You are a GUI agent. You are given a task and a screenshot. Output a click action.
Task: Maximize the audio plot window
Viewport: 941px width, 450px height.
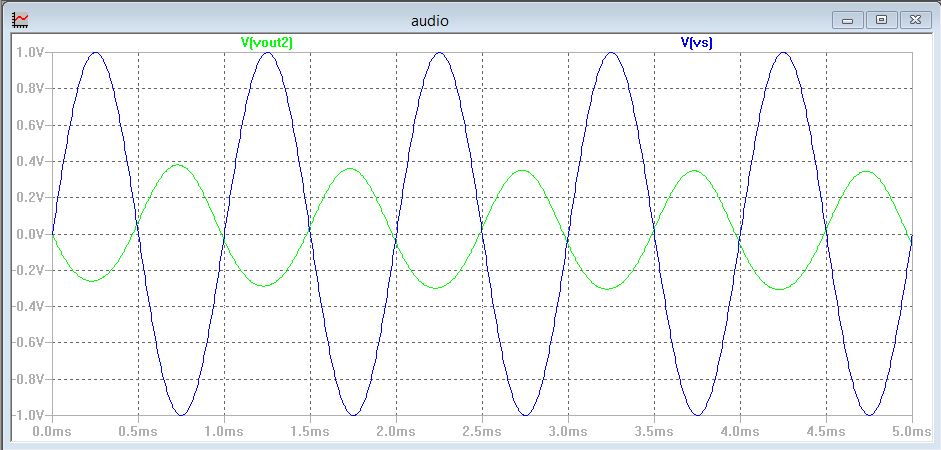click(882, 20)
